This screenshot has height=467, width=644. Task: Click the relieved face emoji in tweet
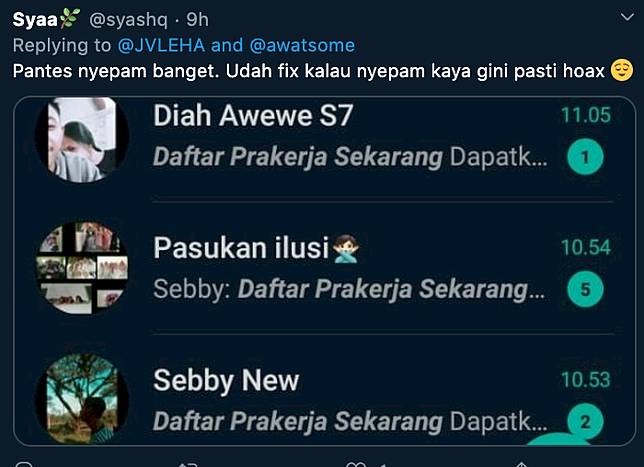pyautogui.click(x=622, y=70)
